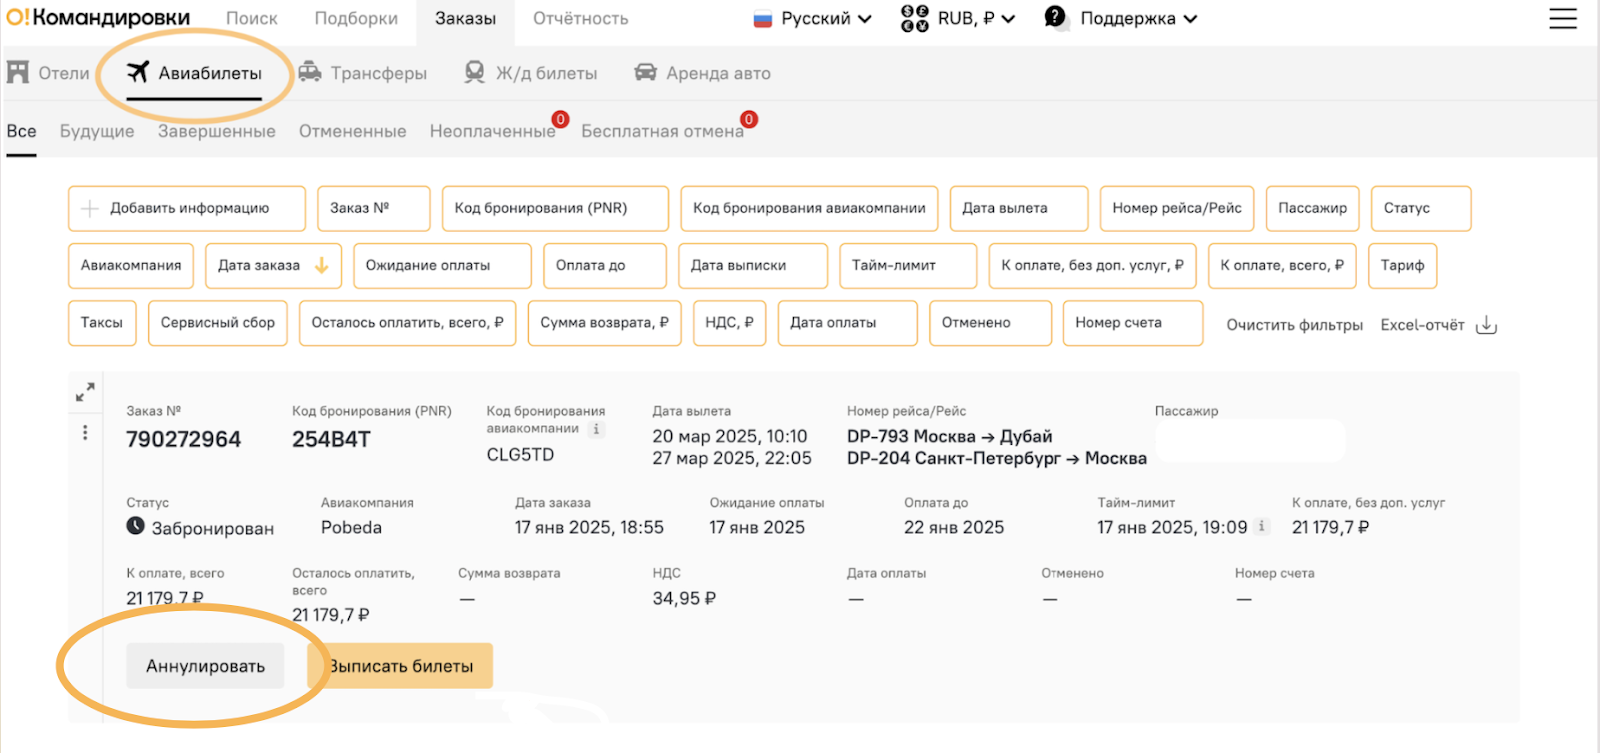Click the Russian flag language icon

pyautogui.click(x=763, y=19)
